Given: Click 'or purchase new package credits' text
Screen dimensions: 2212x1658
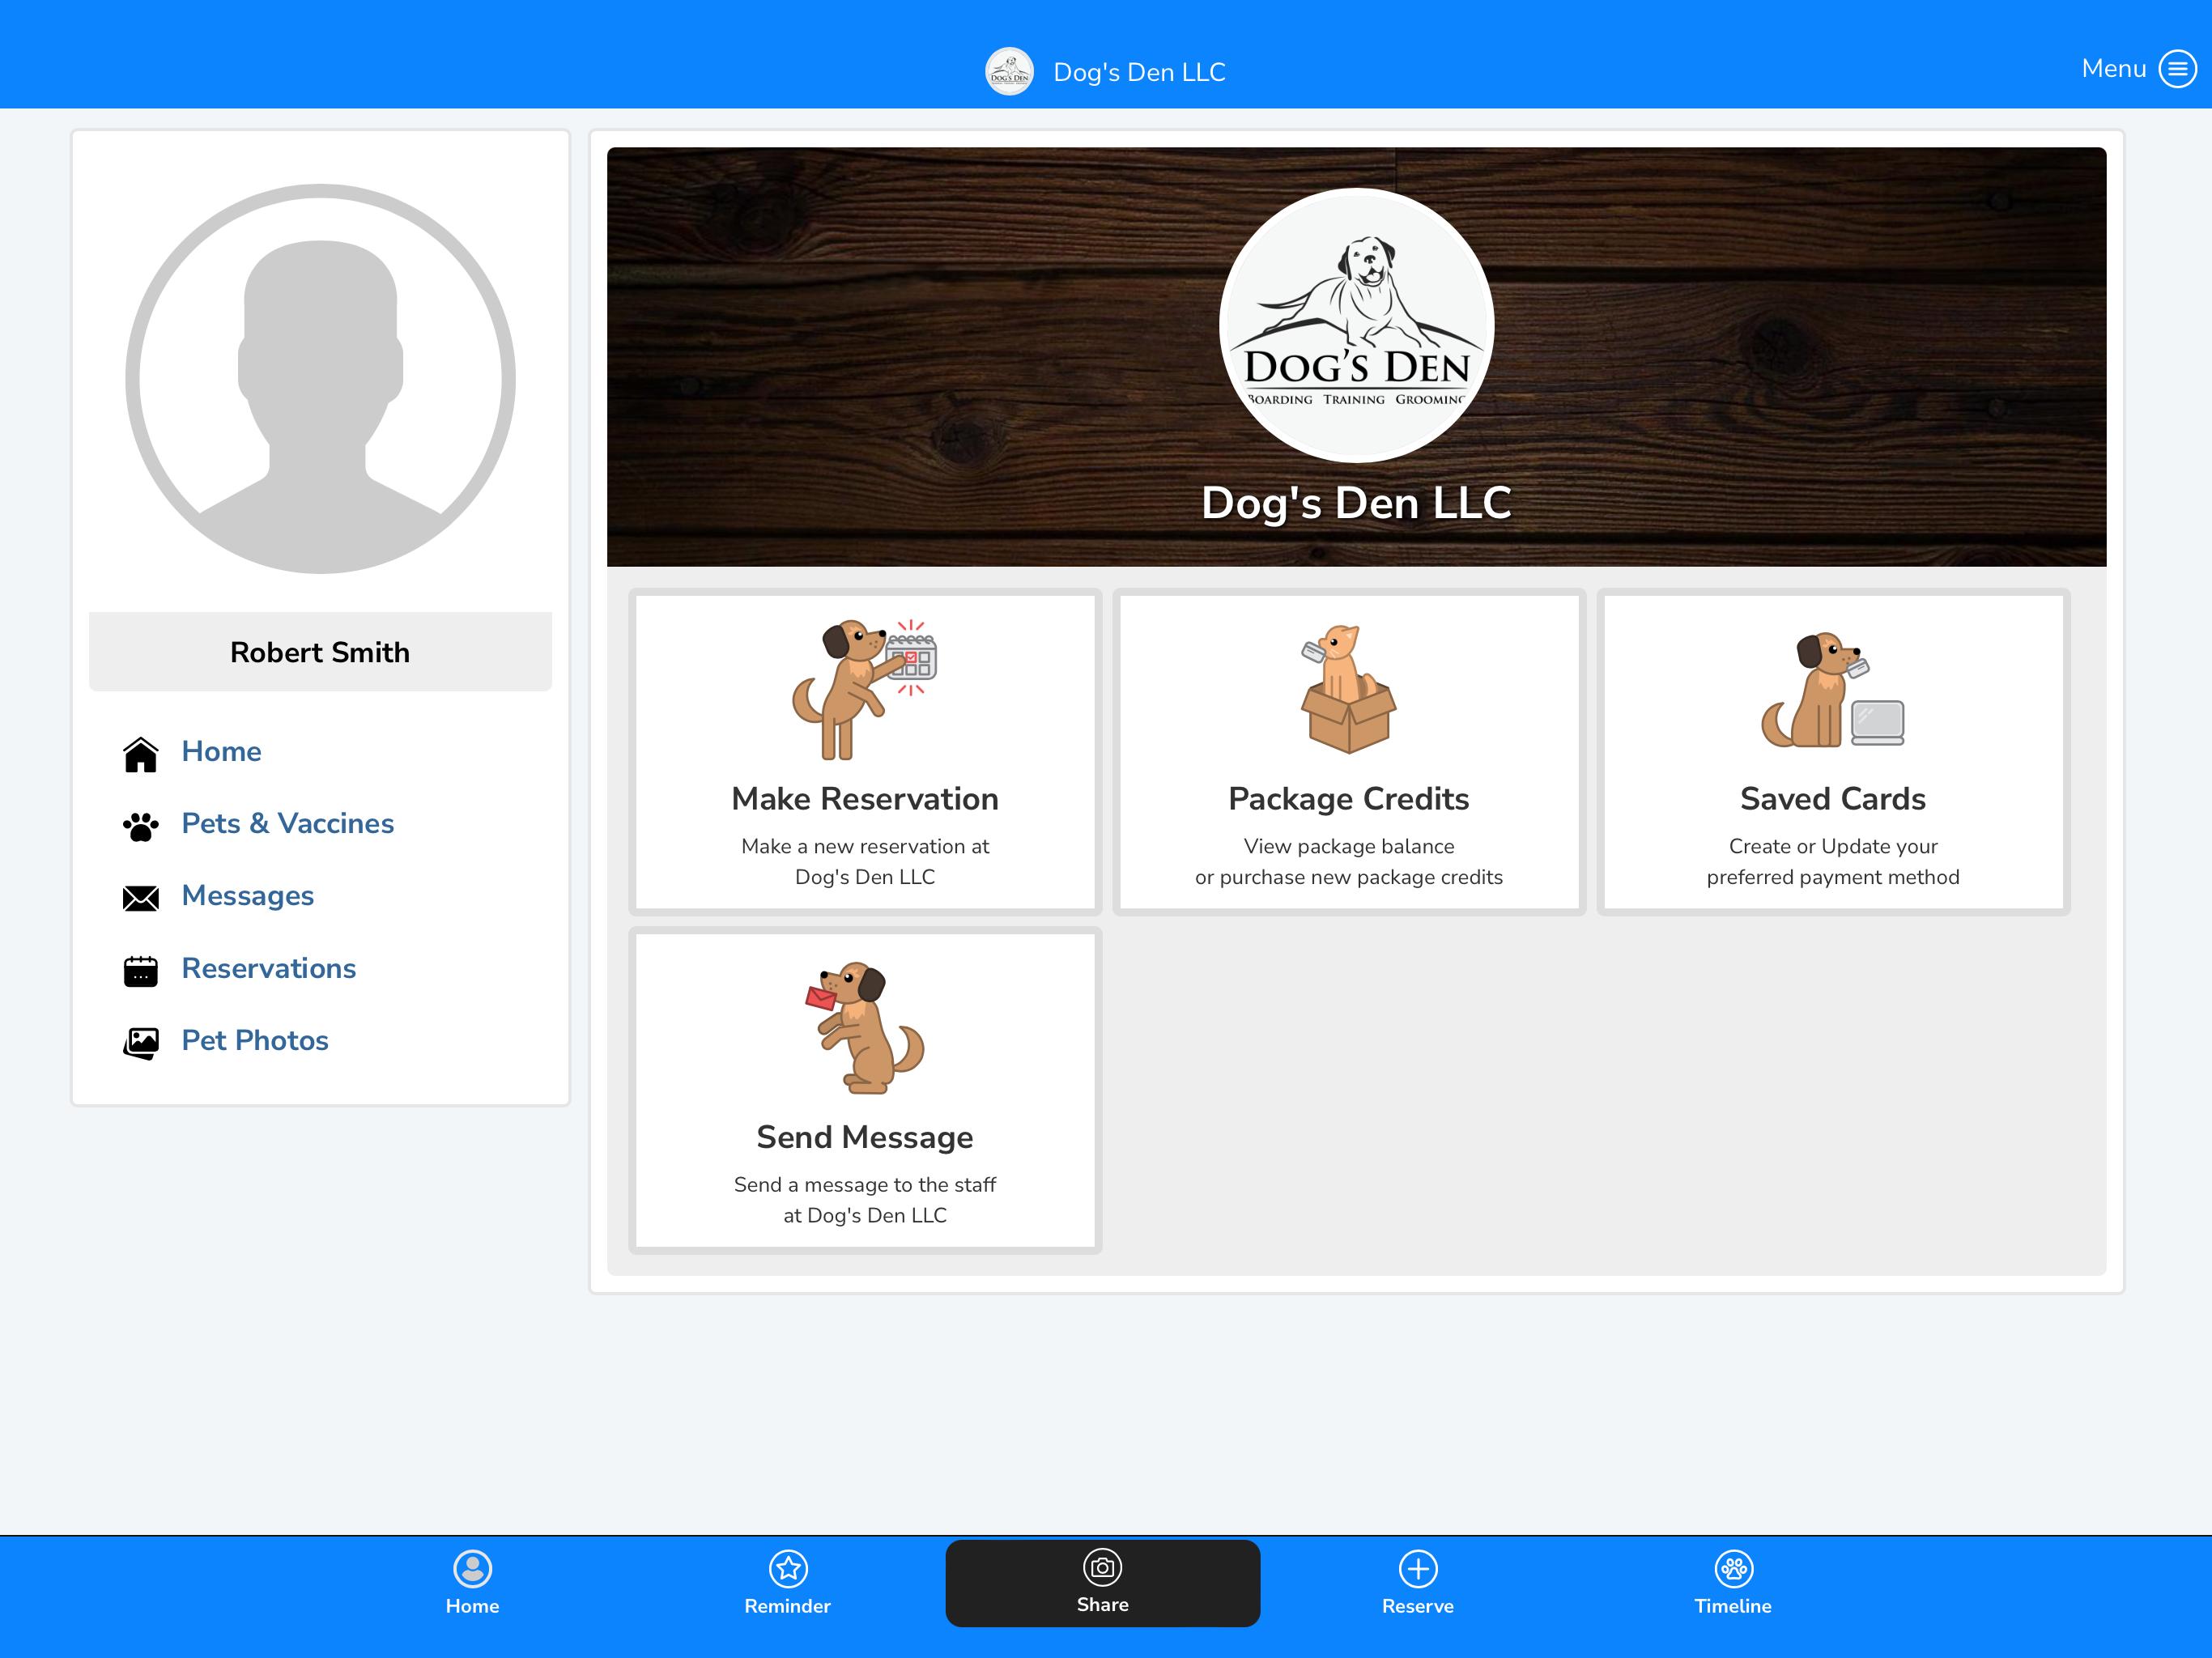Looking at the screenshot, I should 1349,877.
